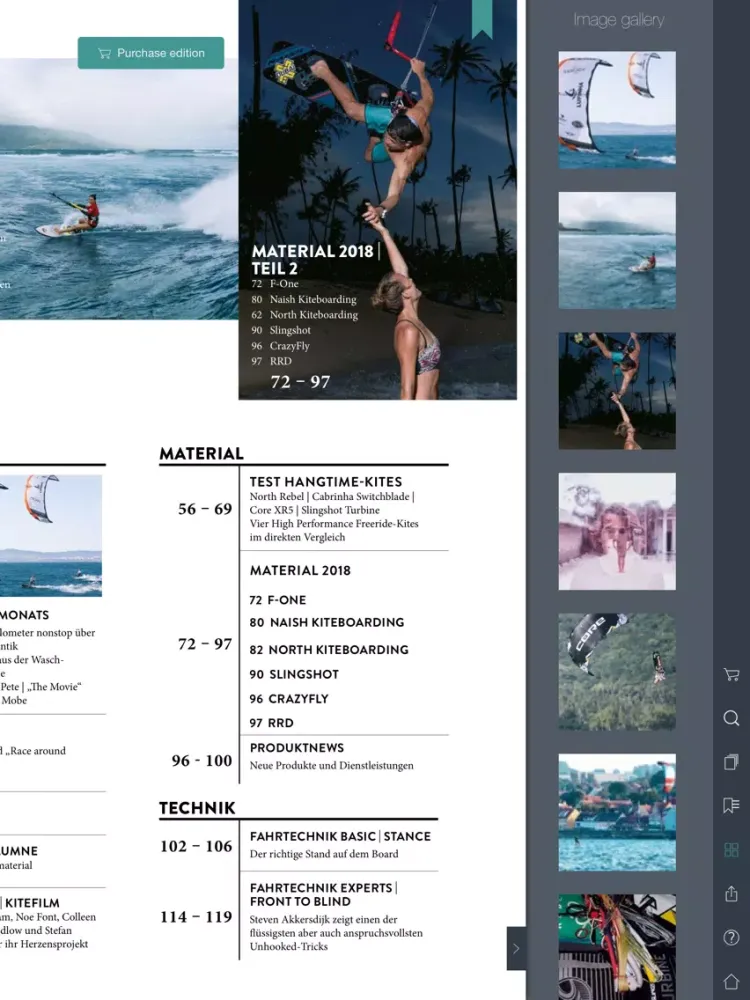Open gallery thumbnail of night kiteboarder jump
The image size is (750, 1000).
tap(617, 390)
